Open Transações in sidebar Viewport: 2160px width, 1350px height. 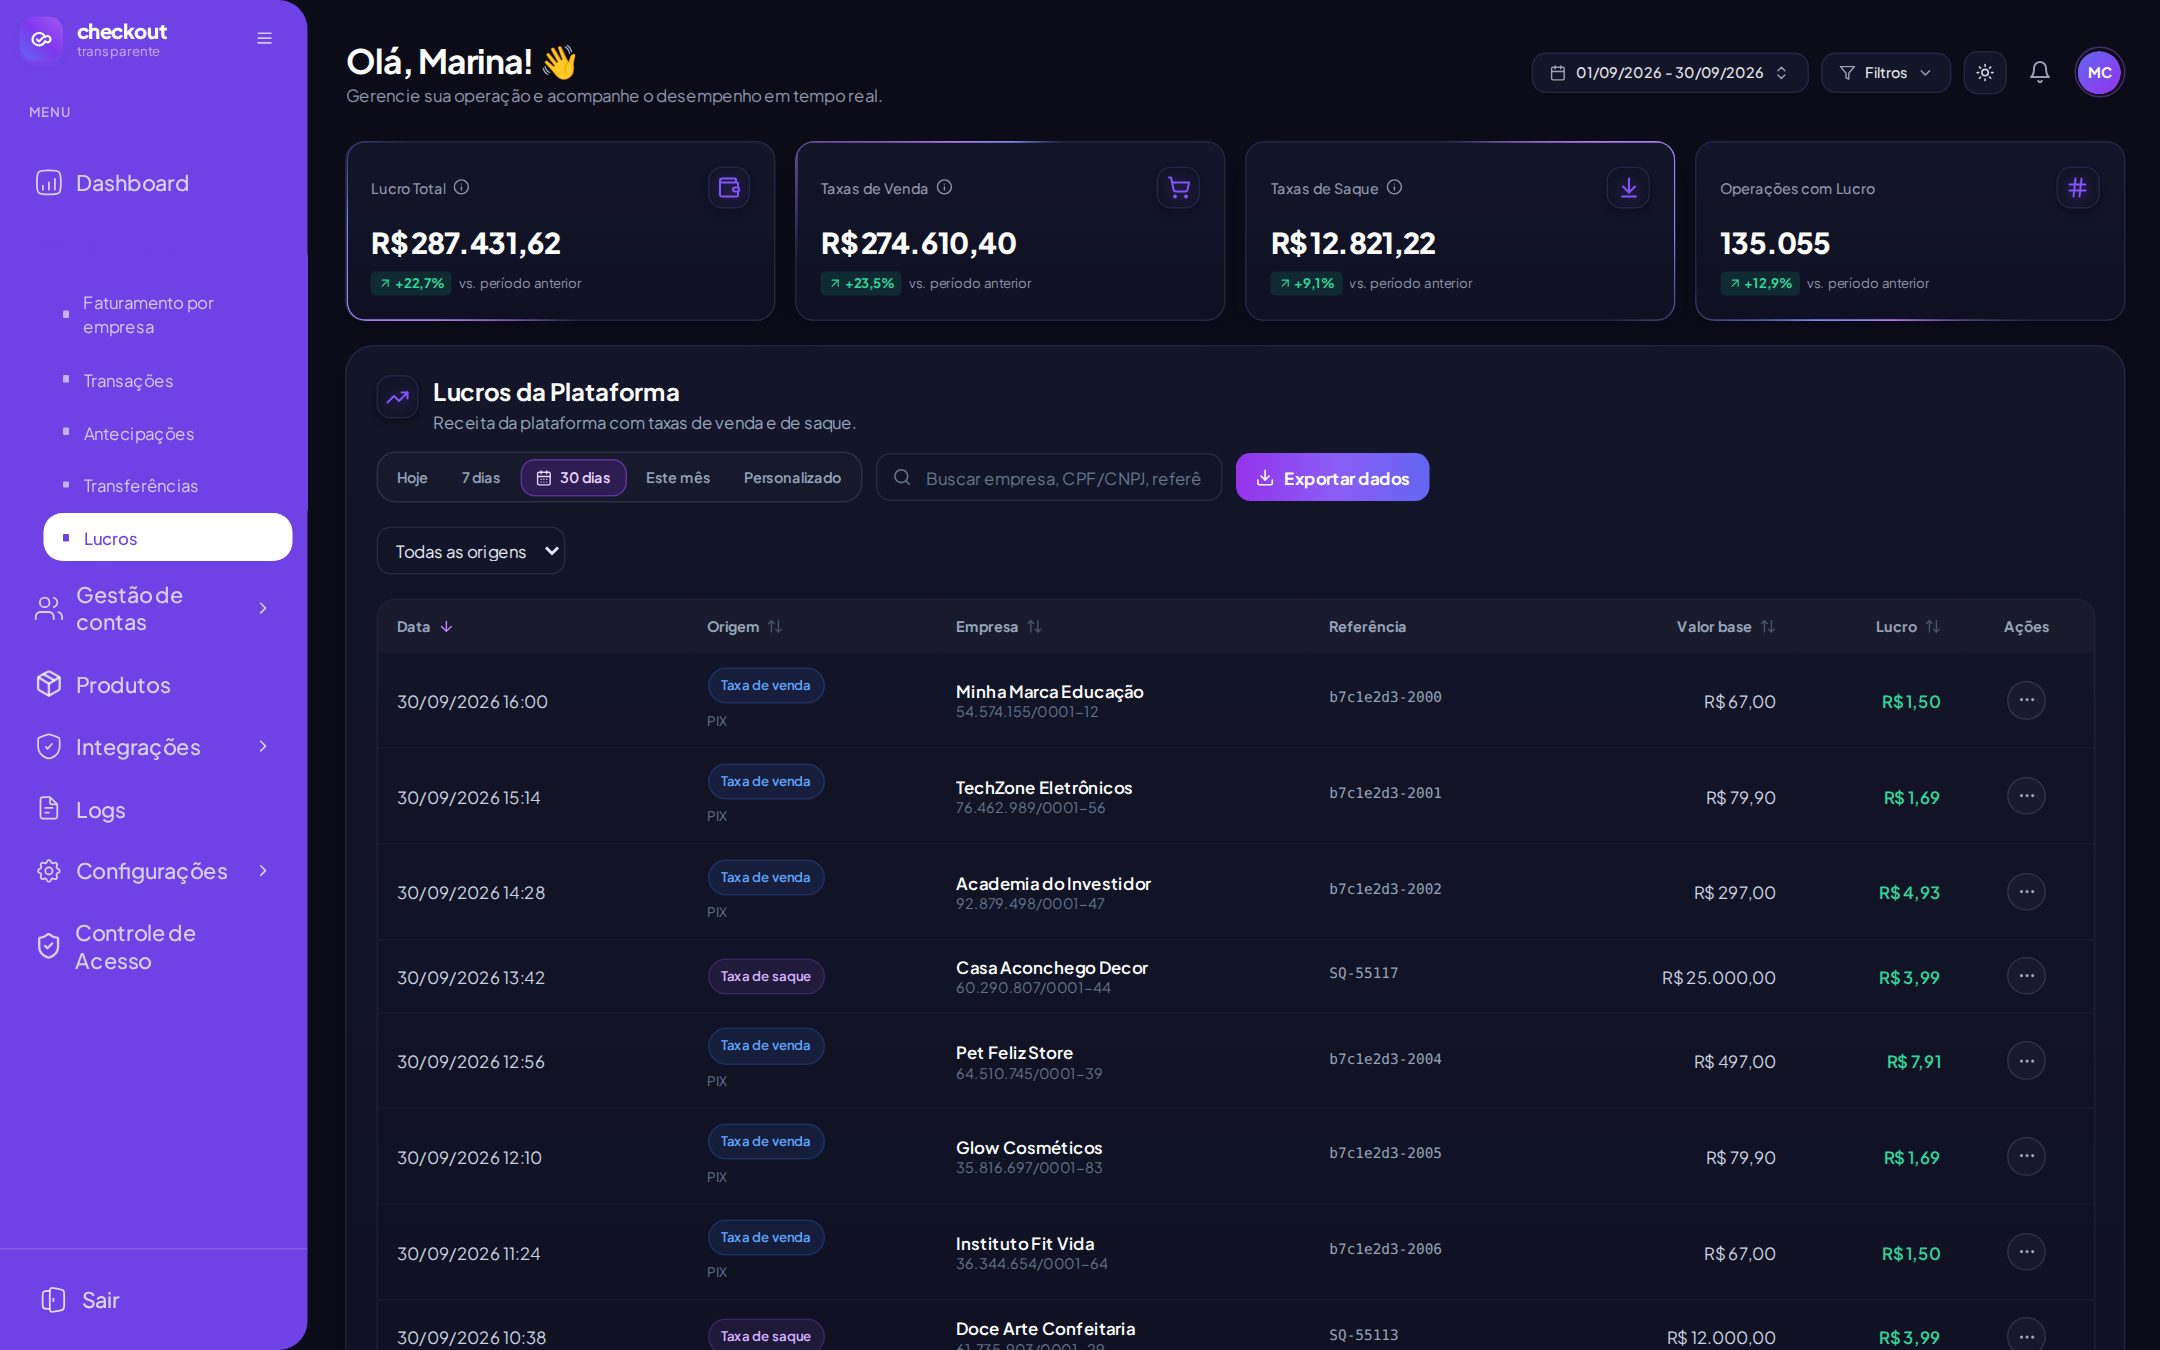point(128,381)
